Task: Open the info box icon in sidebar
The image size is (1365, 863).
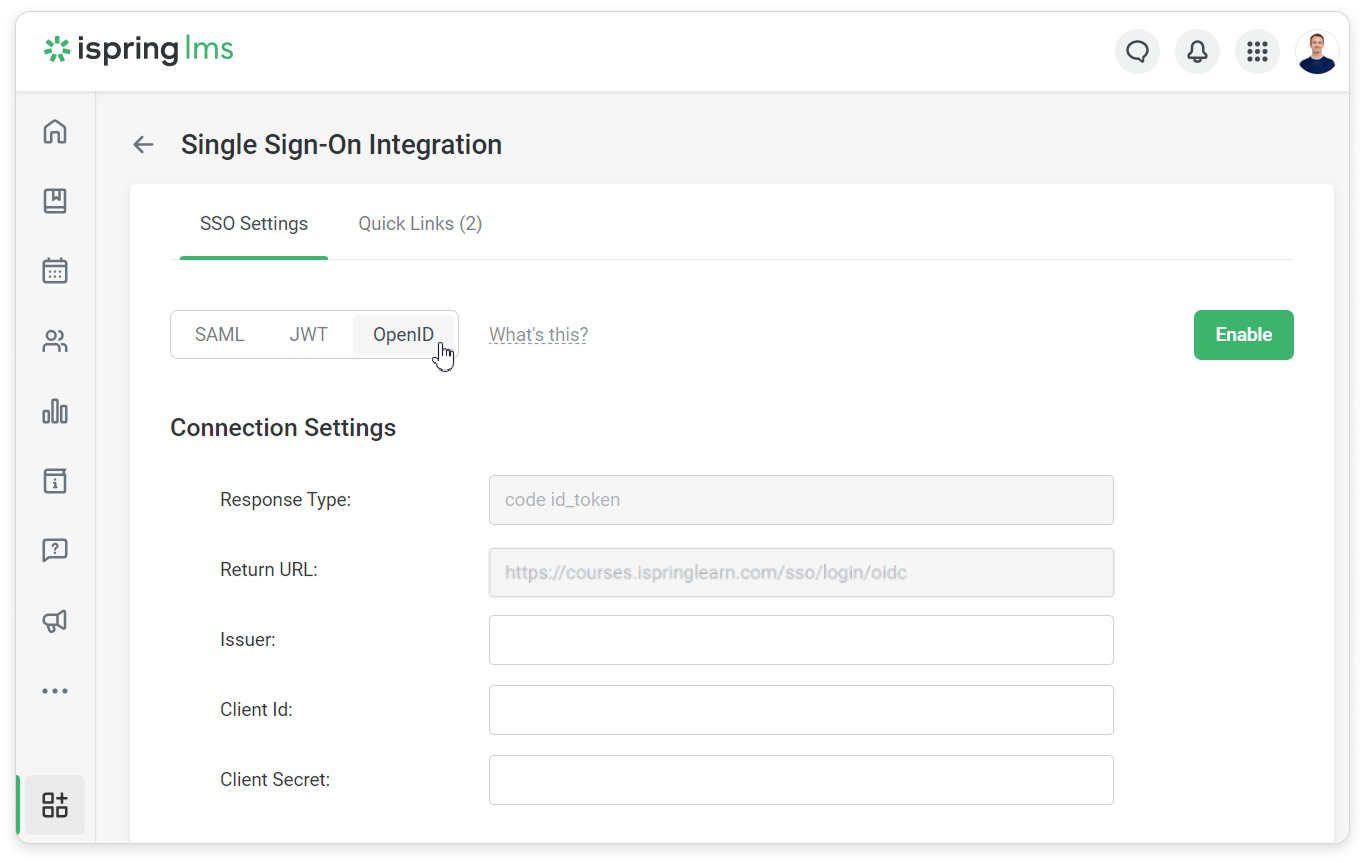Action: coord(55,481)
